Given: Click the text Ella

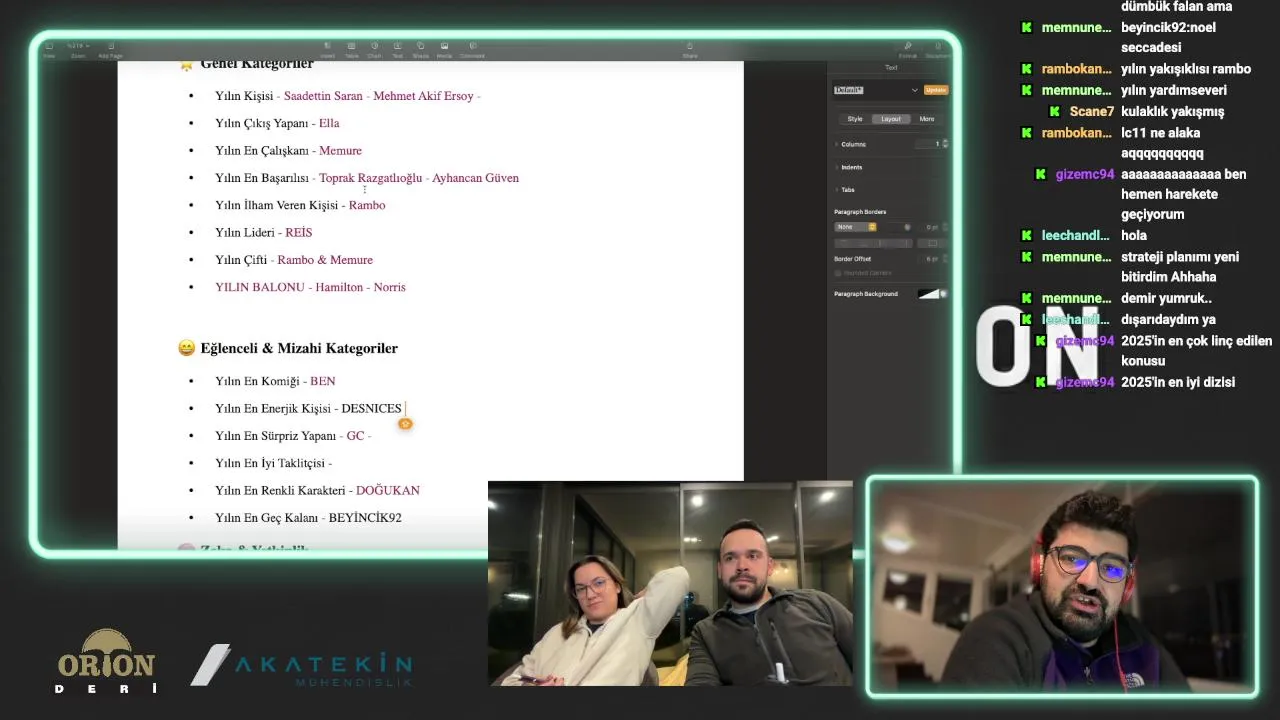Looking at the screenshot, I should (x=329, y=123).
